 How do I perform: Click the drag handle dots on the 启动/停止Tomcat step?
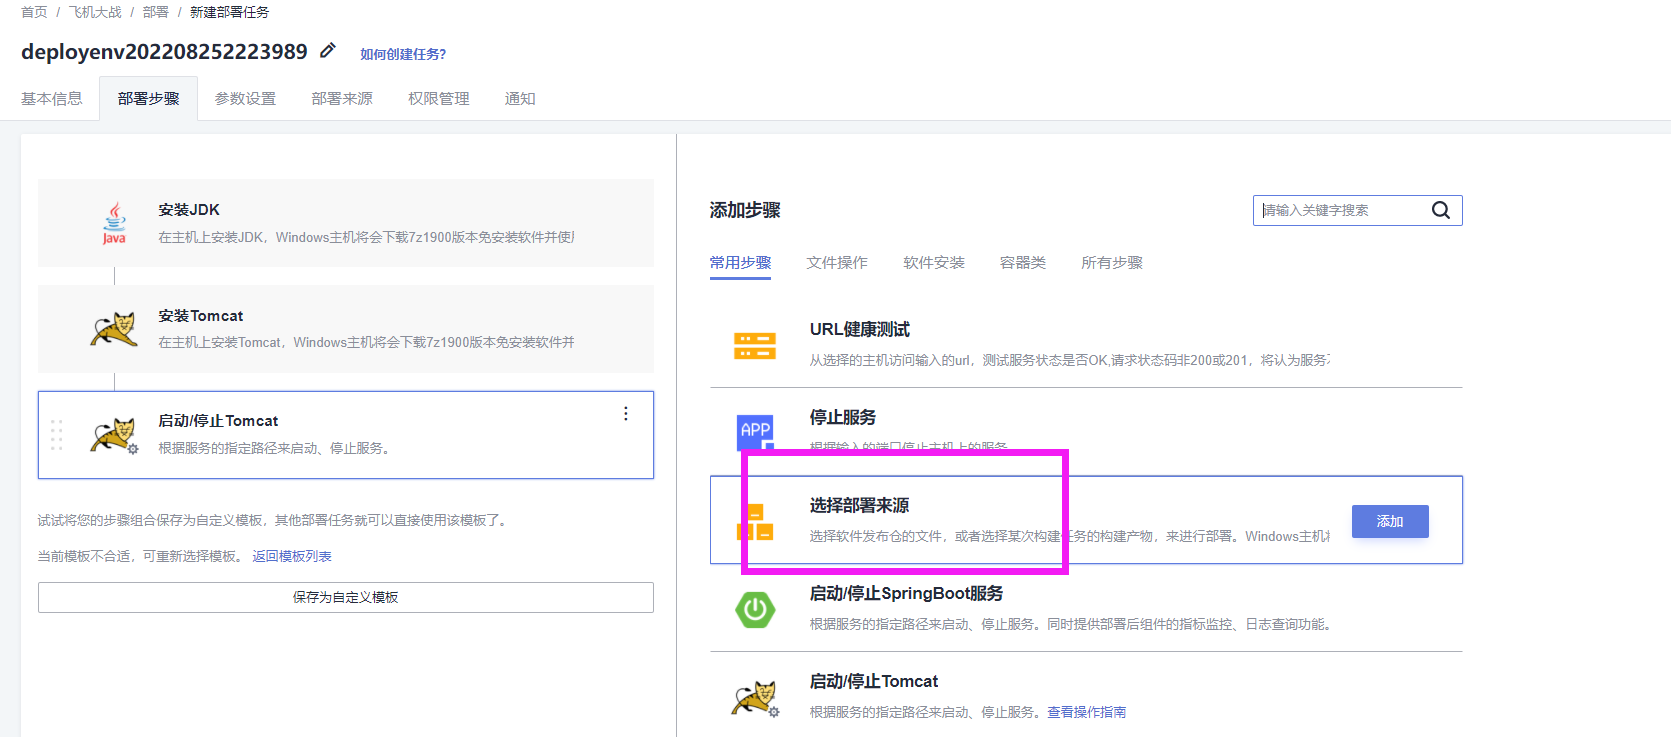(x=56, y=435)
